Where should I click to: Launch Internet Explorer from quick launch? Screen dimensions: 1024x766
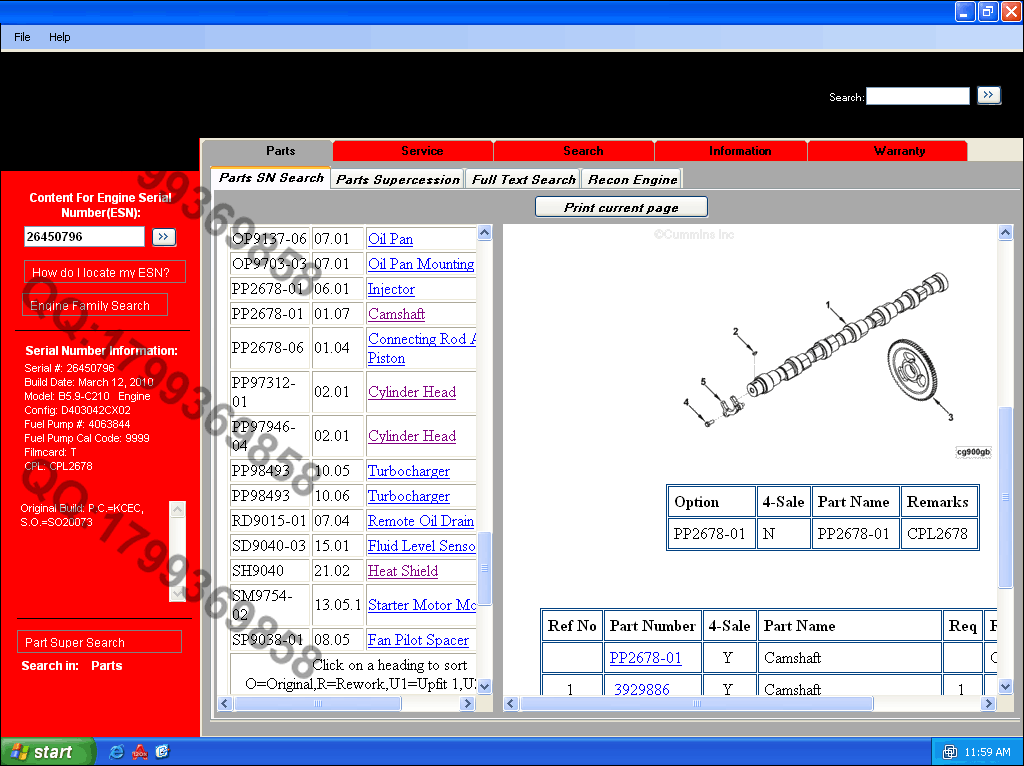117,752
